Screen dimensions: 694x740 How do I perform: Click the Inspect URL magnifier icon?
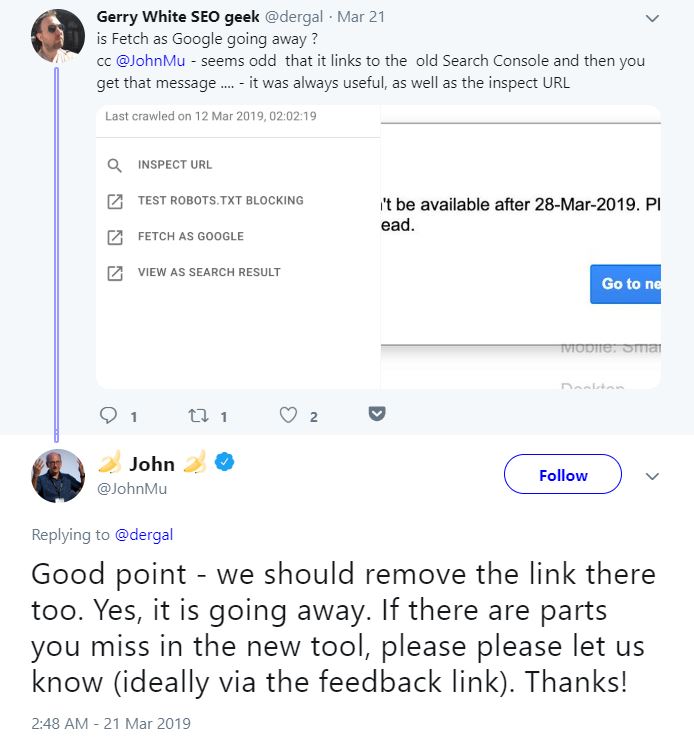point(115,165)
